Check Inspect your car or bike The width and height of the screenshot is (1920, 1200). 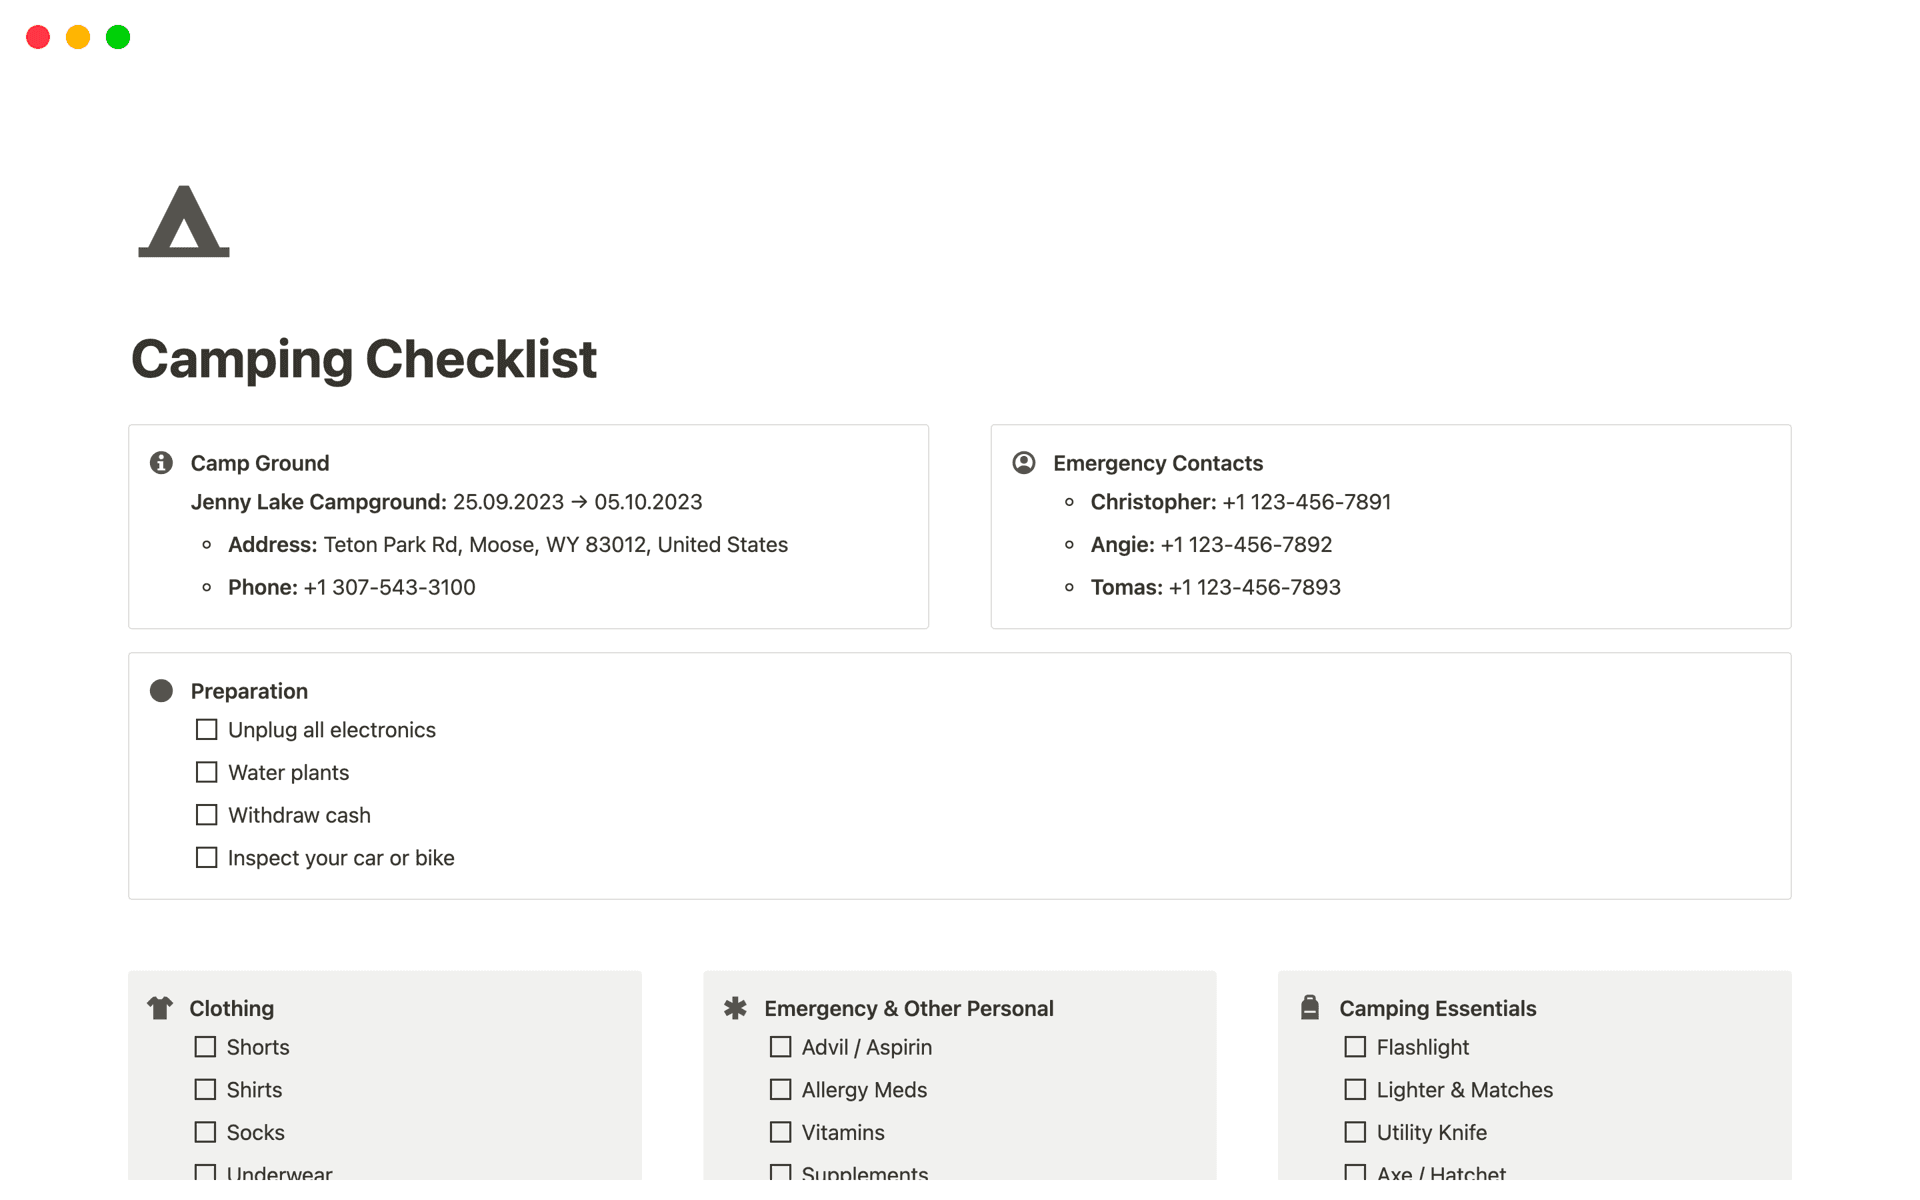point(207,858)
